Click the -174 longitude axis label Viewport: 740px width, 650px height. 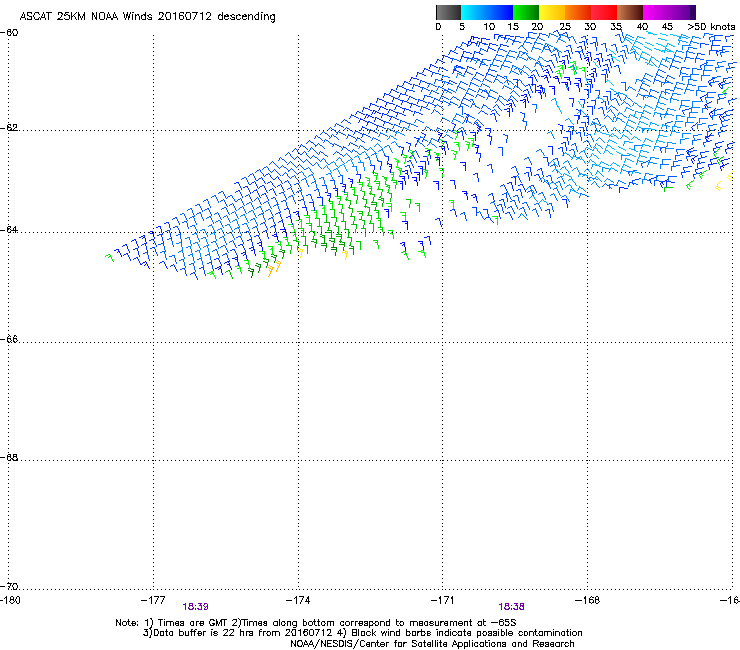(x=298, y=600)
